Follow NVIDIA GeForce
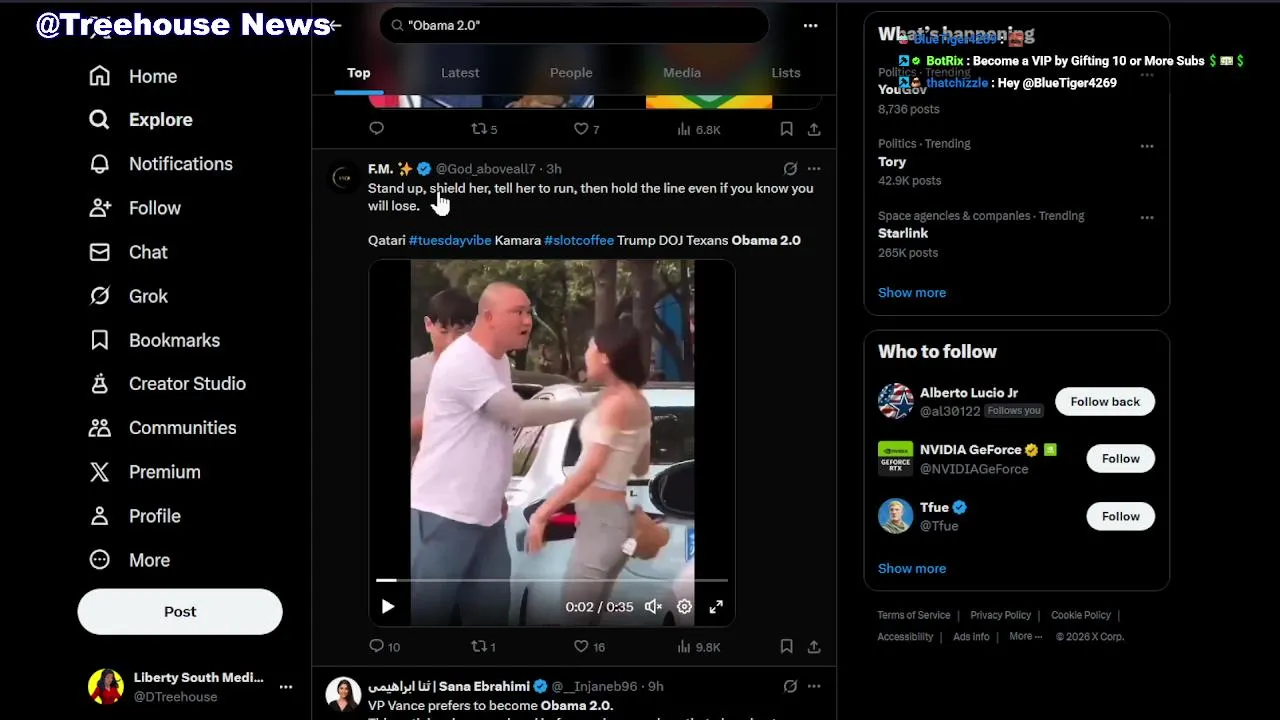The width and height of the screenshot is (1280, 720). click(x=1120, y=459)
